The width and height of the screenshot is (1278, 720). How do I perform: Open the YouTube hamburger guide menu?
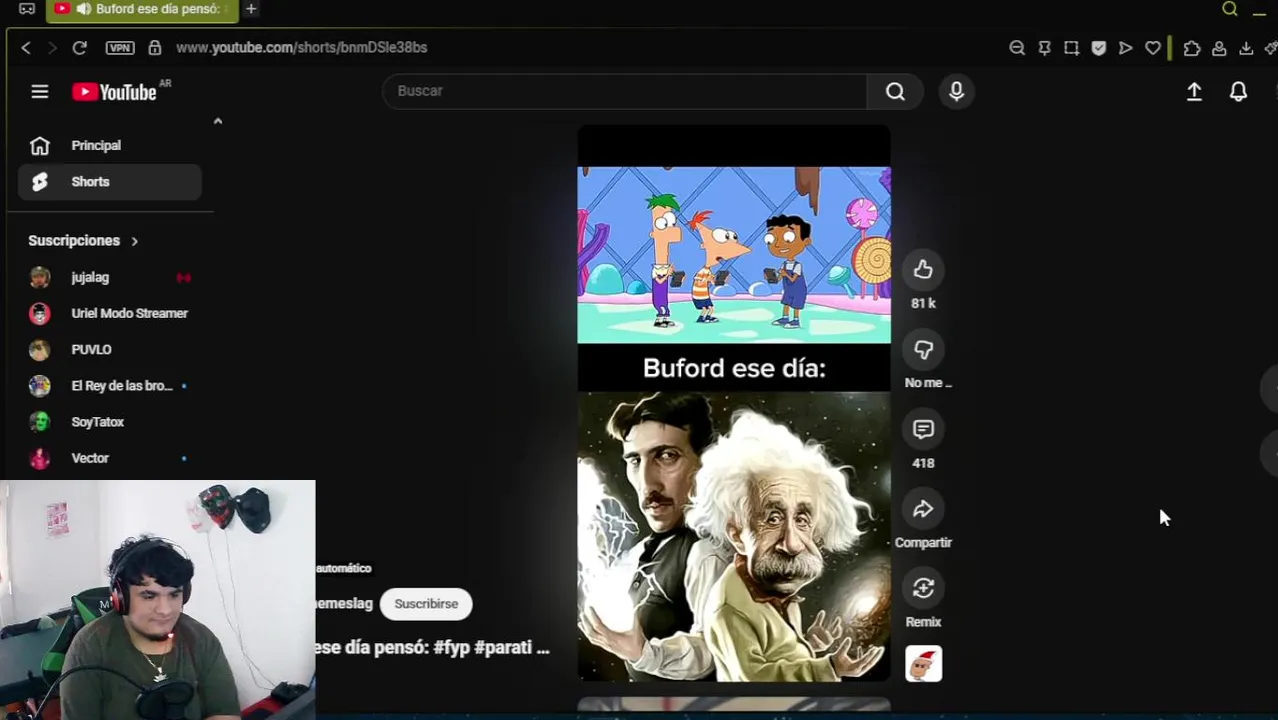pos(39,92)
